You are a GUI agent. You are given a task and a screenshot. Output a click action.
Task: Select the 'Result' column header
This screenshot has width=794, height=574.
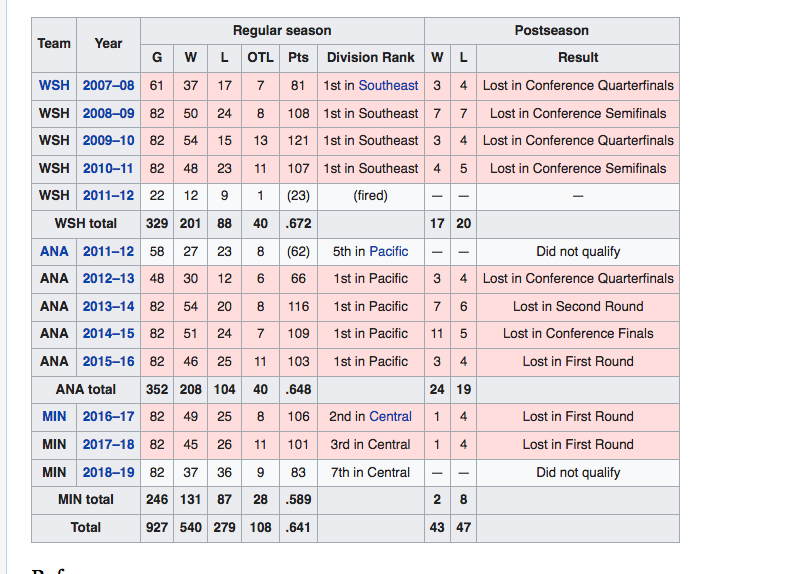point(578,58)
